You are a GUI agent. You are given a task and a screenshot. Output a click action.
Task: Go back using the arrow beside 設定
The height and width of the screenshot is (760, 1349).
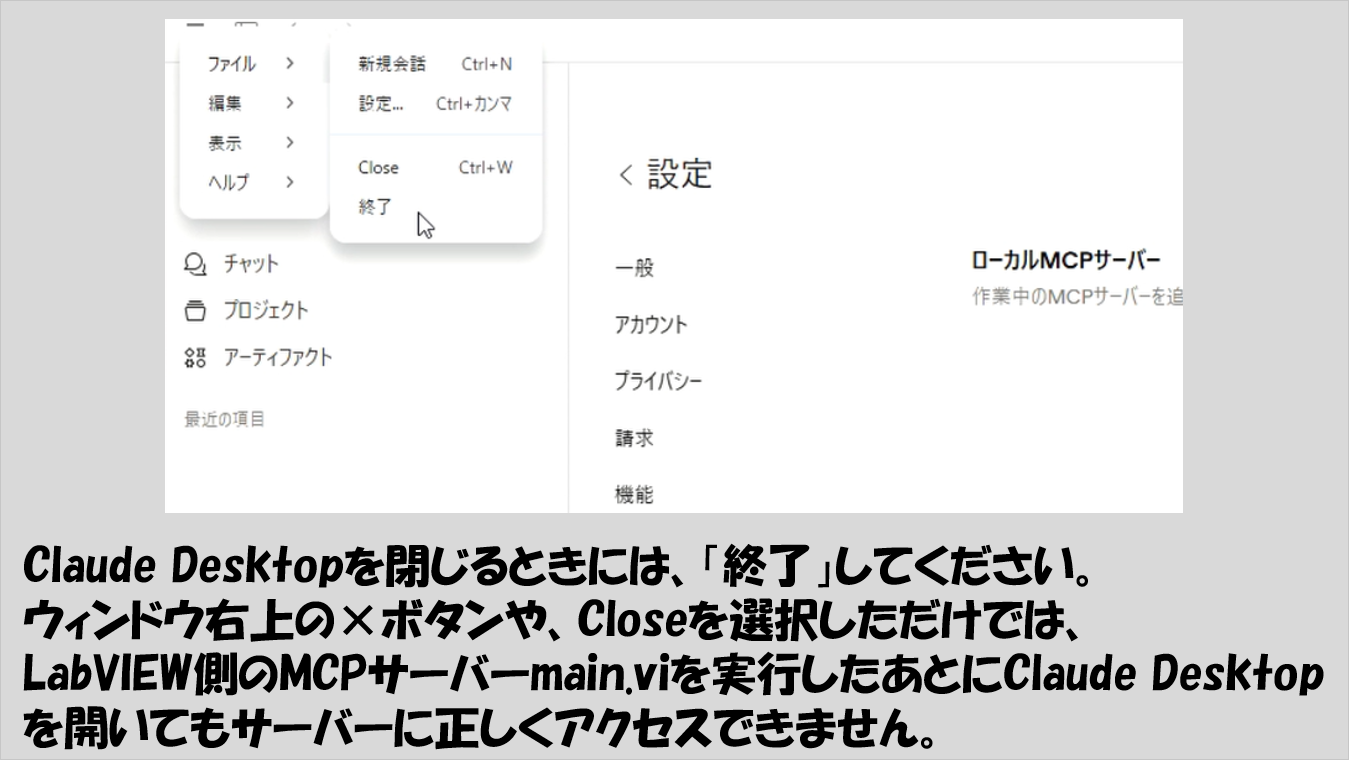(x=626, y=176)
